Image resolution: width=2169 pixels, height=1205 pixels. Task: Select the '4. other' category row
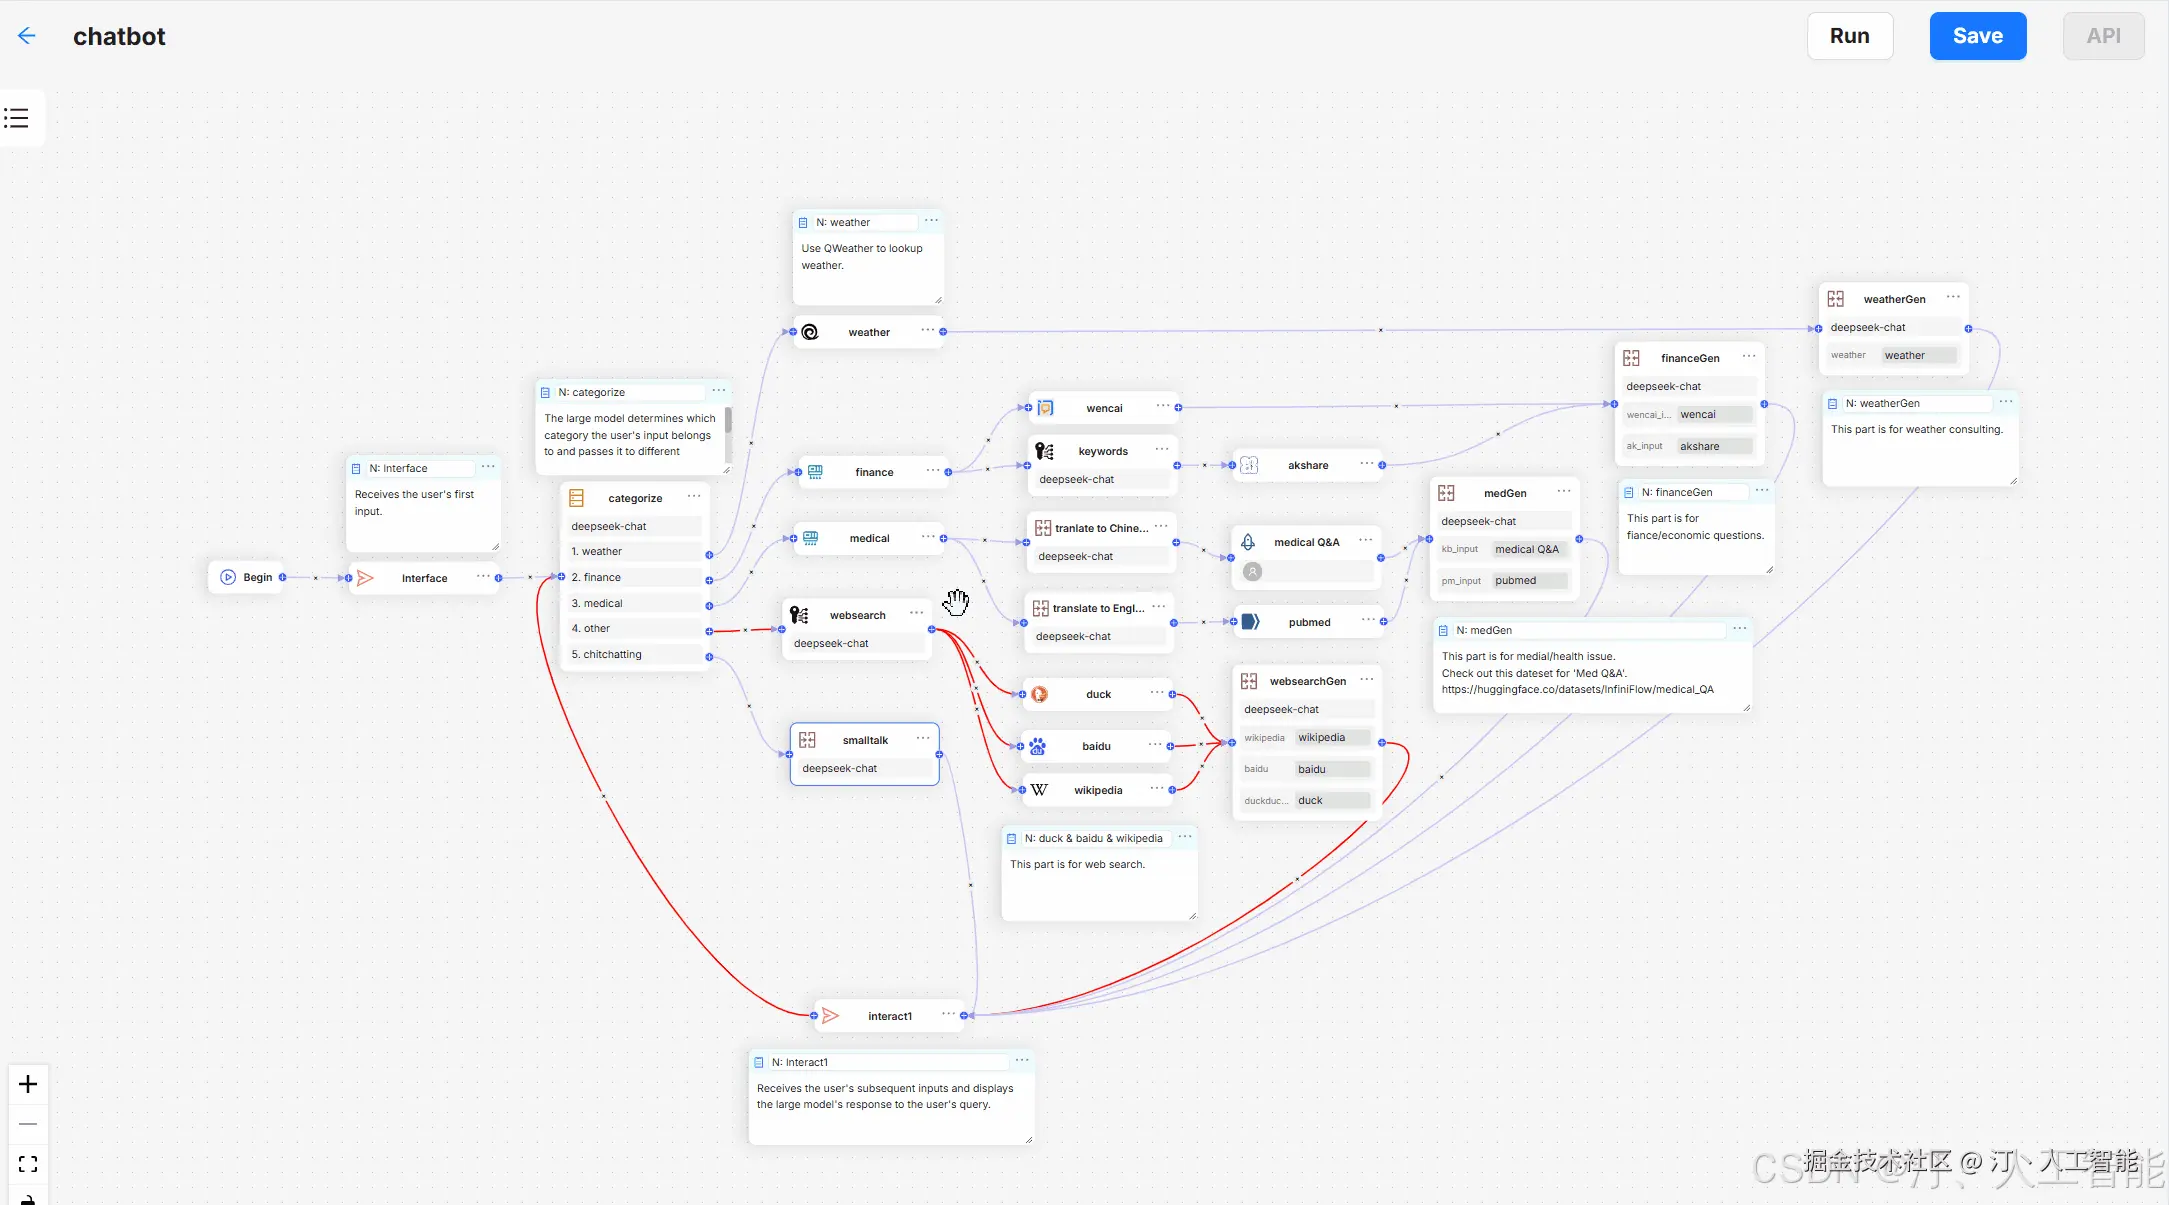click(635, 628)
